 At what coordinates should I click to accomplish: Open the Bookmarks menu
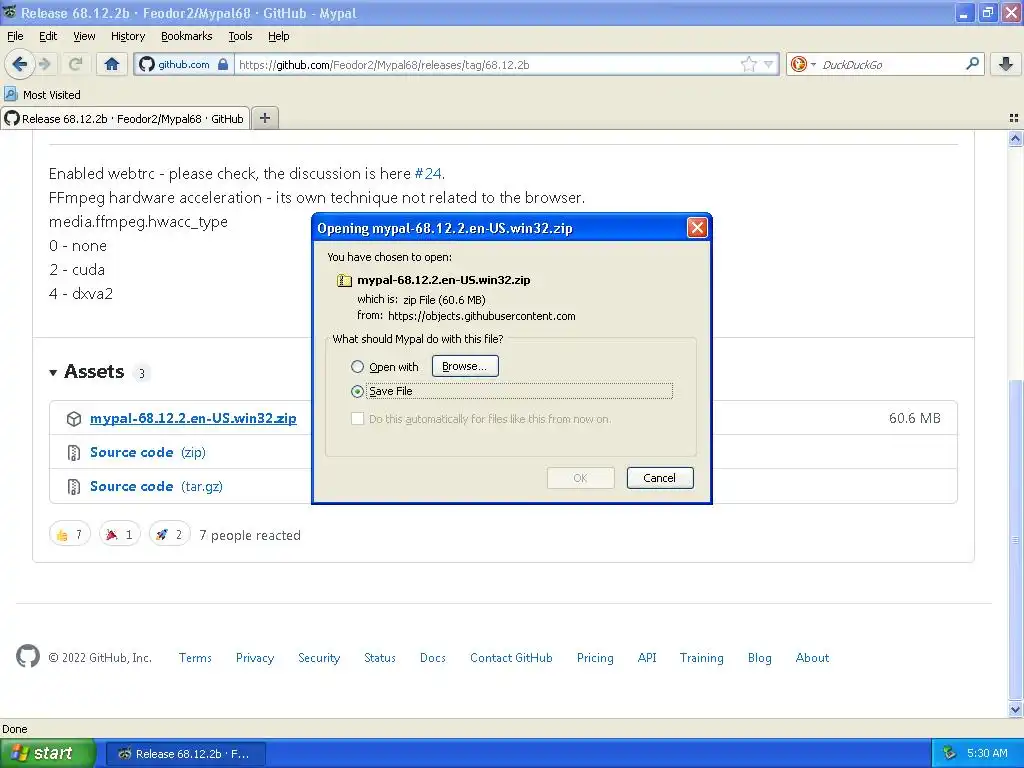pos(187,36)
